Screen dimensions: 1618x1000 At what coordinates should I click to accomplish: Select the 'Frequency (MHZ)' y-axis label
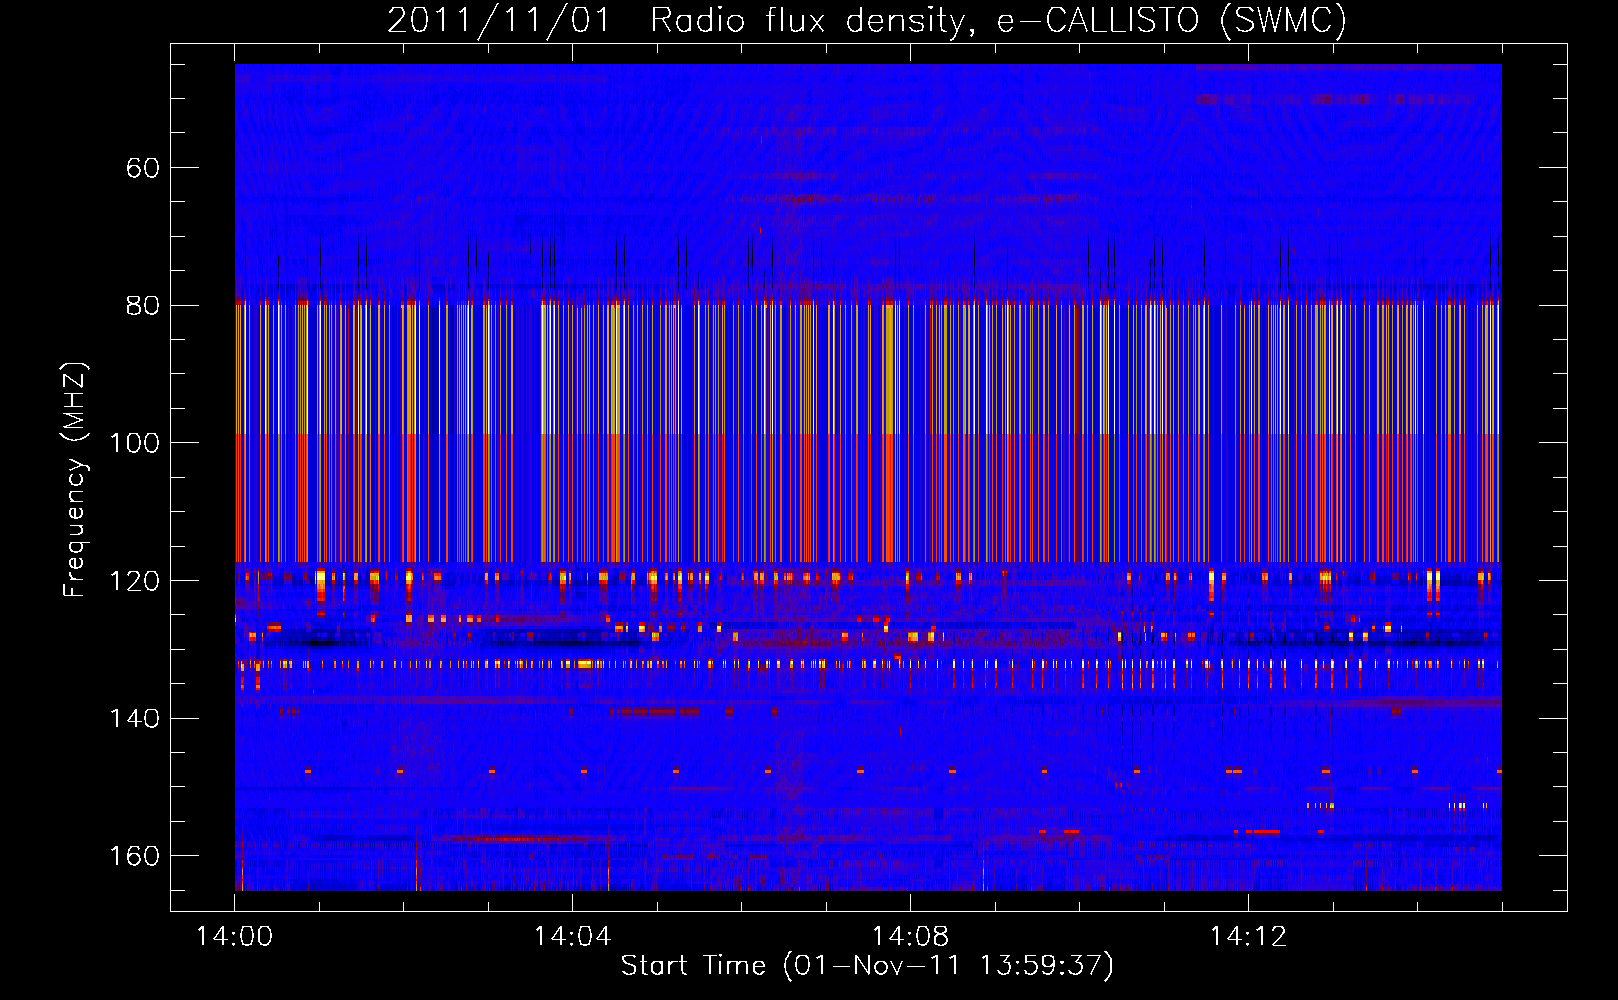coord(75,479)
